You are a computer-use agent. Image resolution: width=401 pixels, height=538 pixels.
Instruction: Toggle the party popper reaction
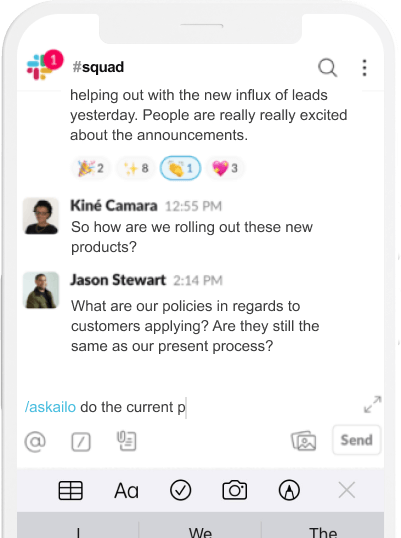click(x=91, y=168)
